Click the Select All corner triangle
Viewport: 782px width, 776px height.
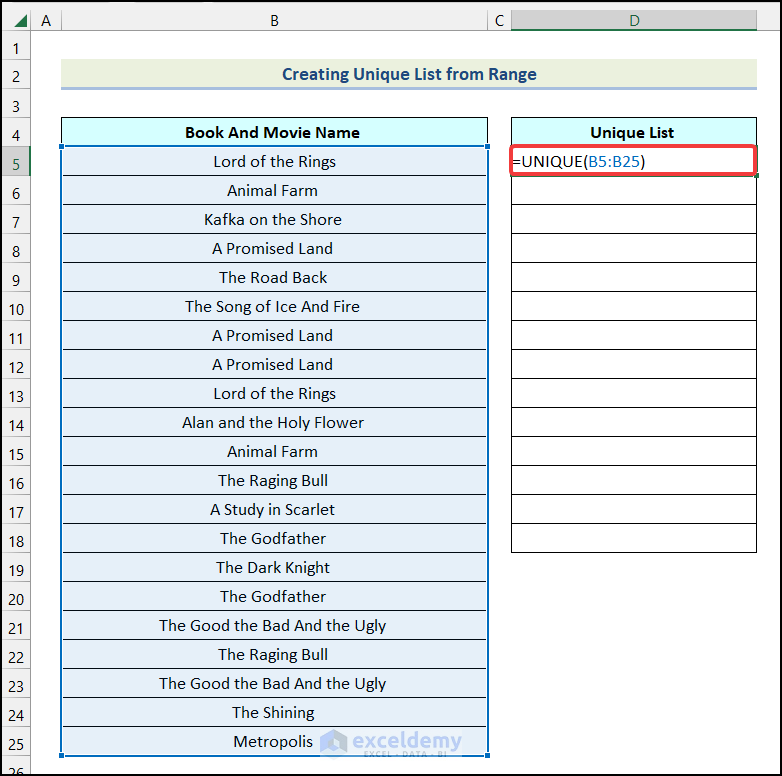coord(17,21)
